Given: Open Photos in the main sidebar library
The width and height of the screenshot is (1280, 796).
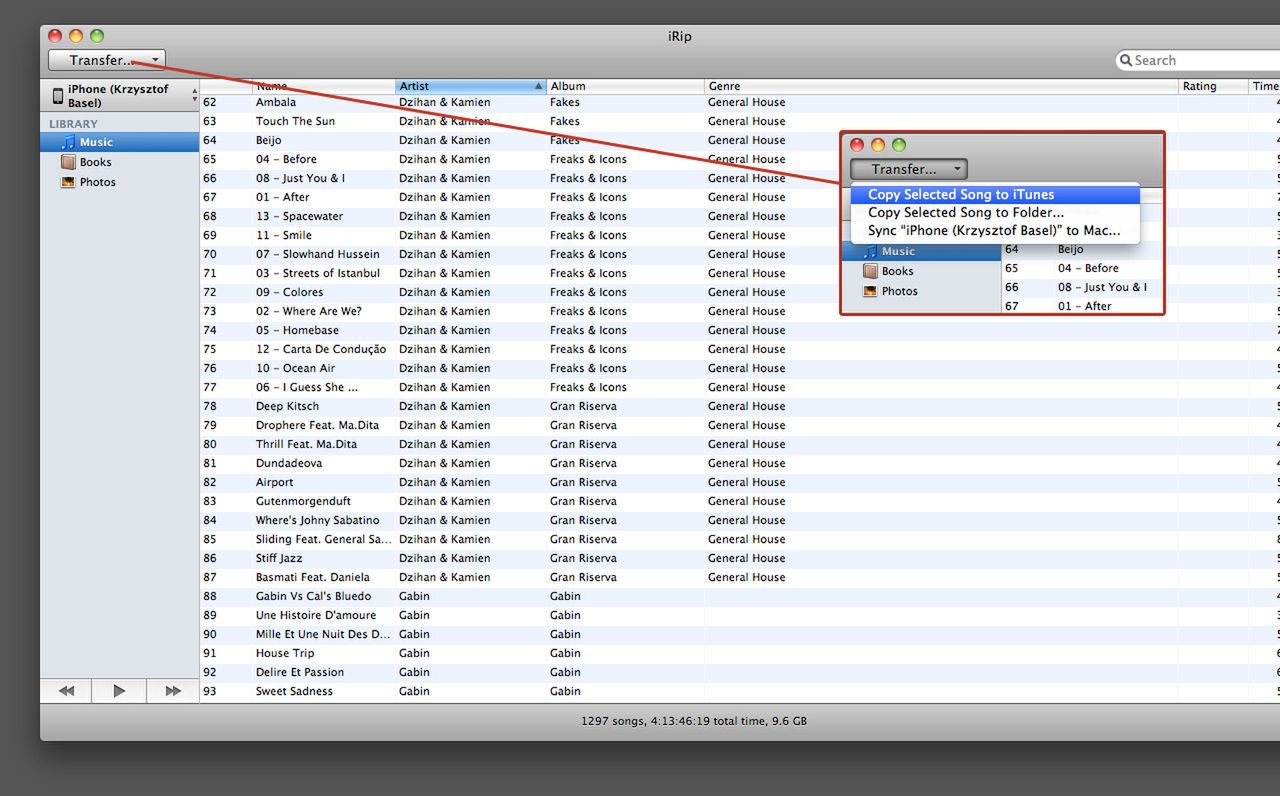Looking at the screenshot, I should point(98,182).
